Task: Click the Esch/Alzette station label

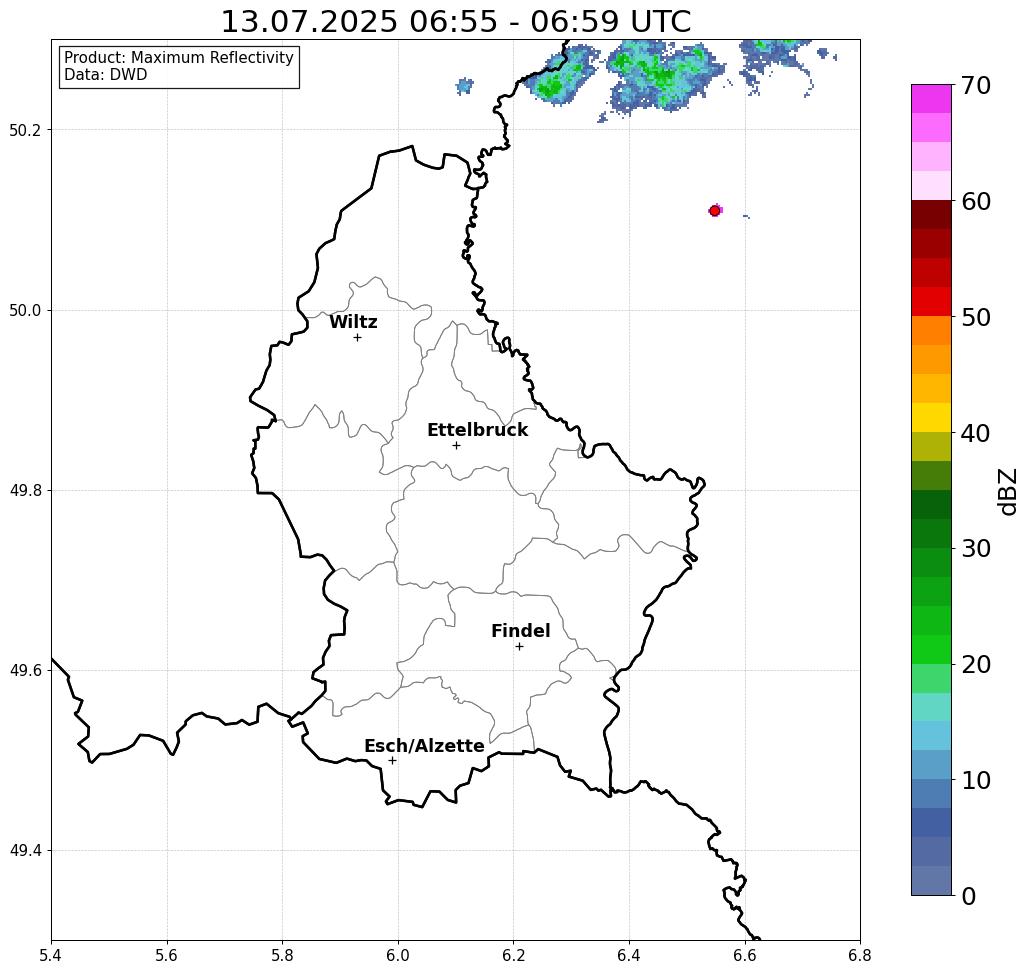Action: 424,746
